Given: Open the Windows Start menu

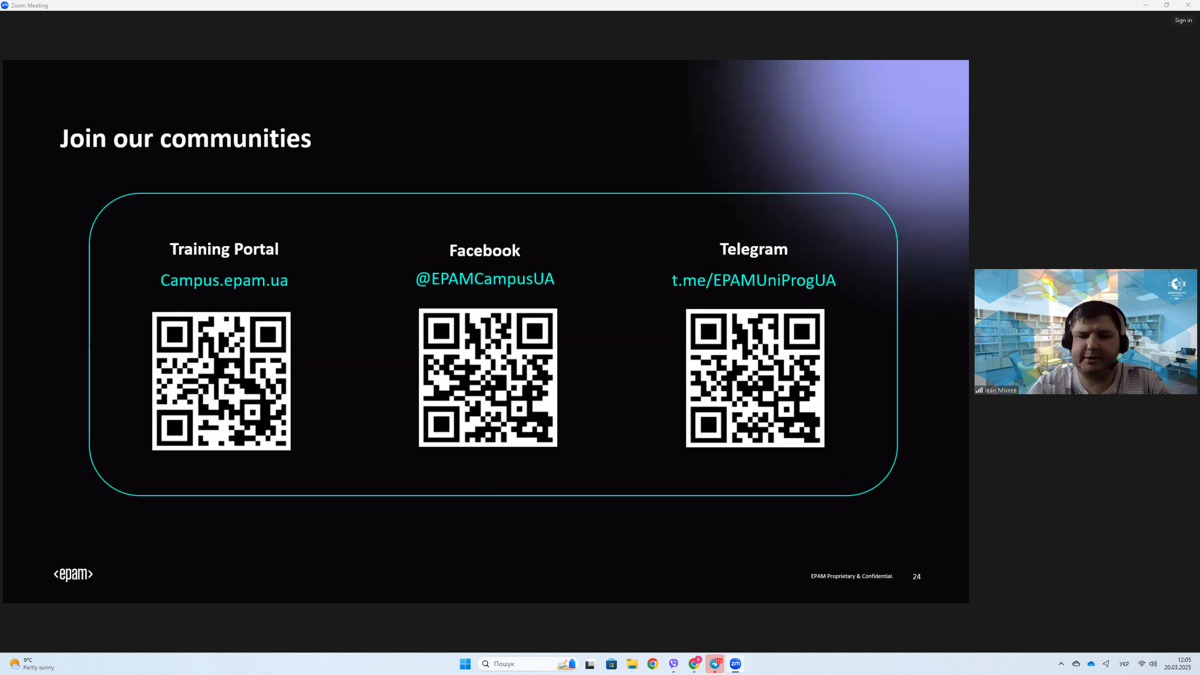Looking at the screenshot, I should point(465,664).
